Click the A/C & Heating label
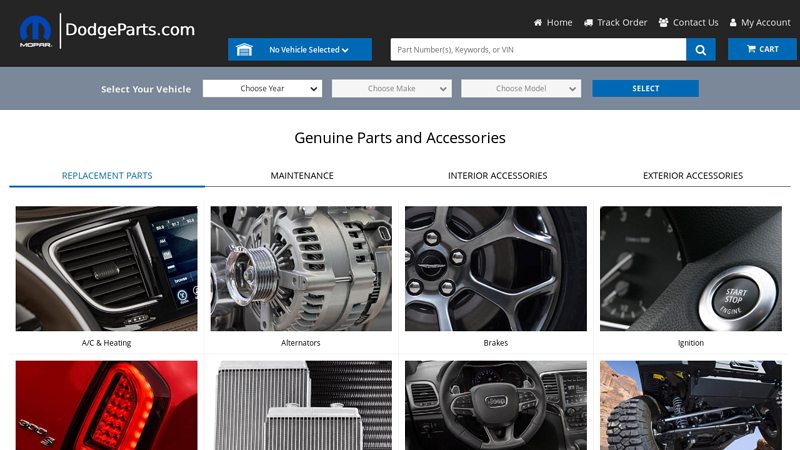 pyautogui.click(x=106, y=343)
